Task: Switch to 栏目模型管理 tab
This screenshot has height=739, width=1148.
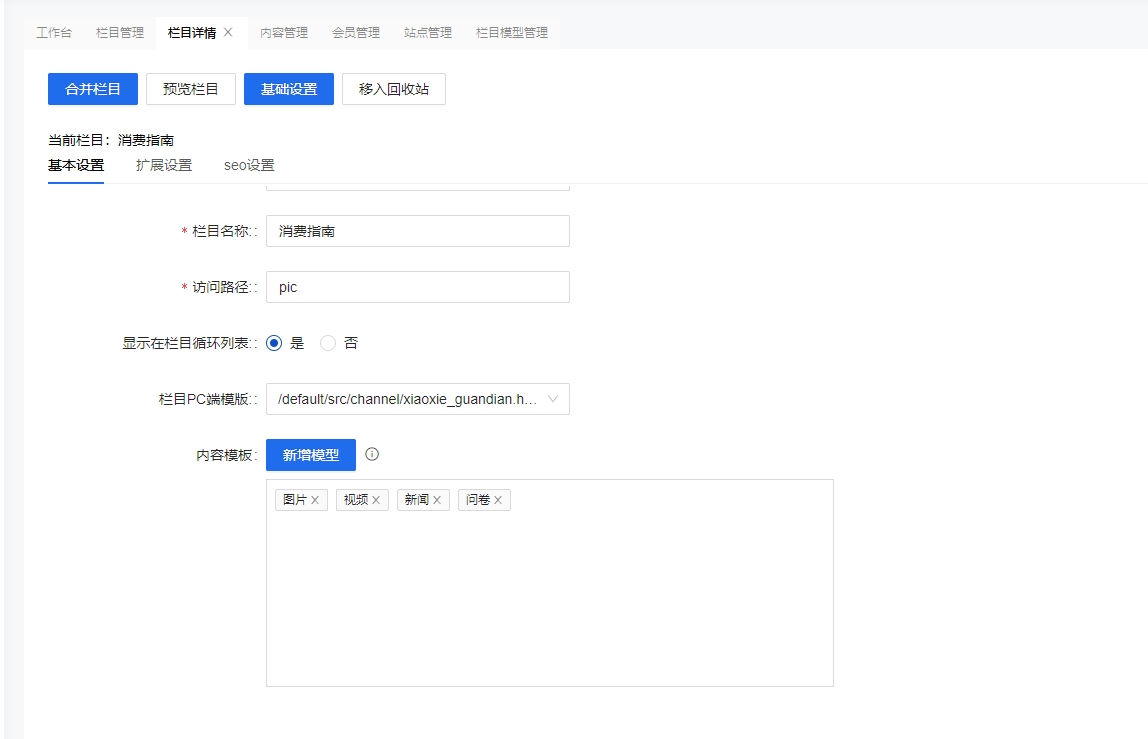Action: click(x=512, y=32)
